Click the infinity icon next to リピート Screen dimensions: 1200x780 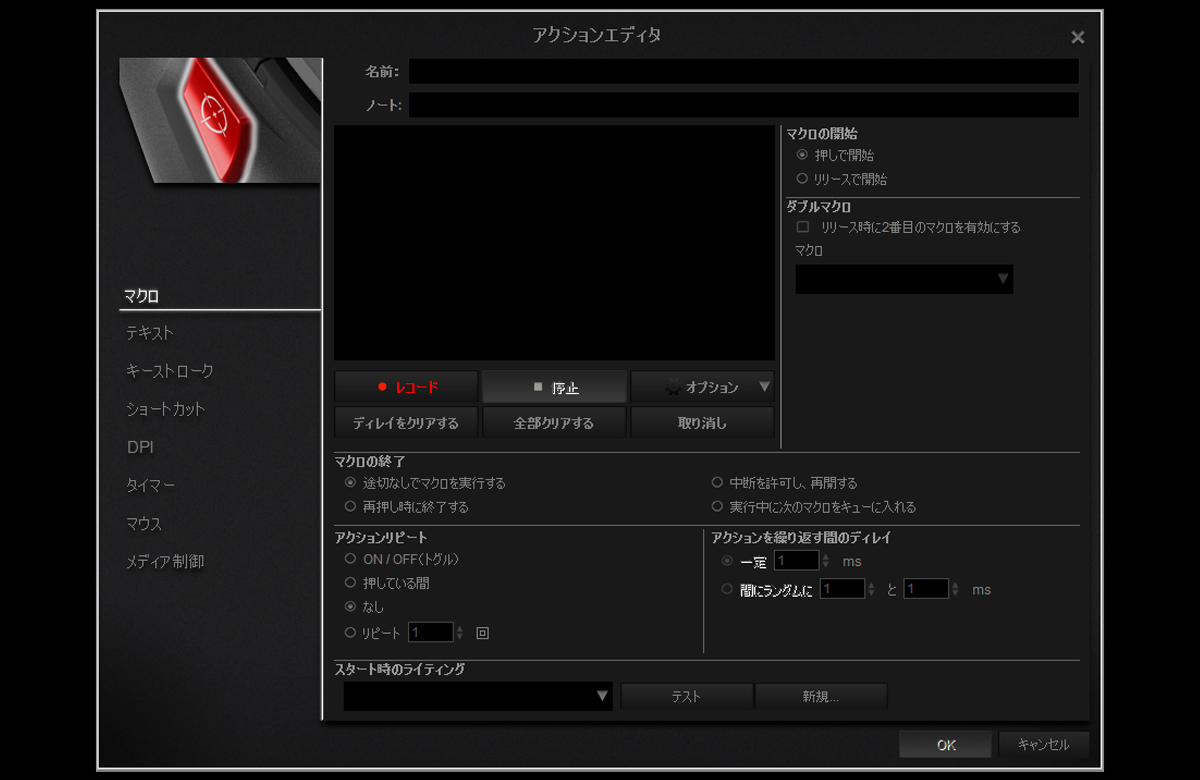click(482, 633)
